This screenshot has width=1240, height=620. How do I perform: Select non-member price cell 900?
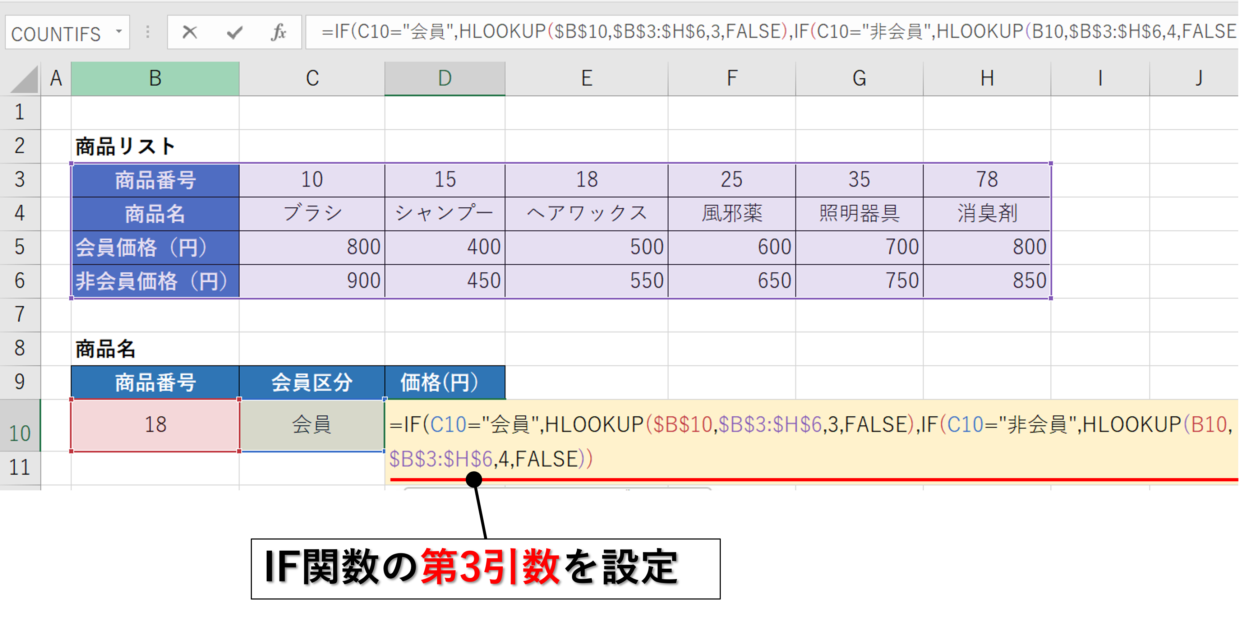(312, 281)
